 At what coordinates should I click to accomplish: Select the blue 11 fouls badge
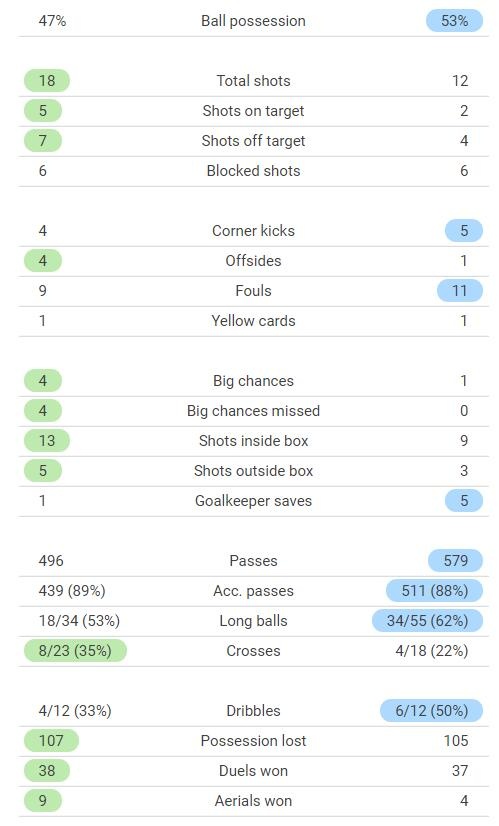[x=460, y=291]
